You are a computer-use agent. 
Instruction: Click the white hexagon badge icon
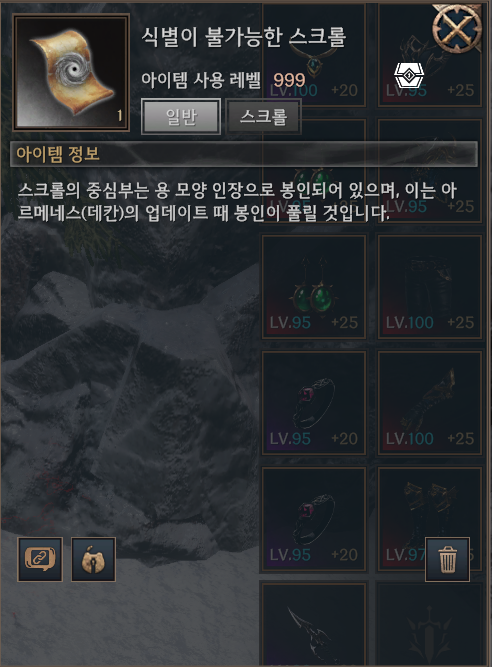tap(409, 75)
